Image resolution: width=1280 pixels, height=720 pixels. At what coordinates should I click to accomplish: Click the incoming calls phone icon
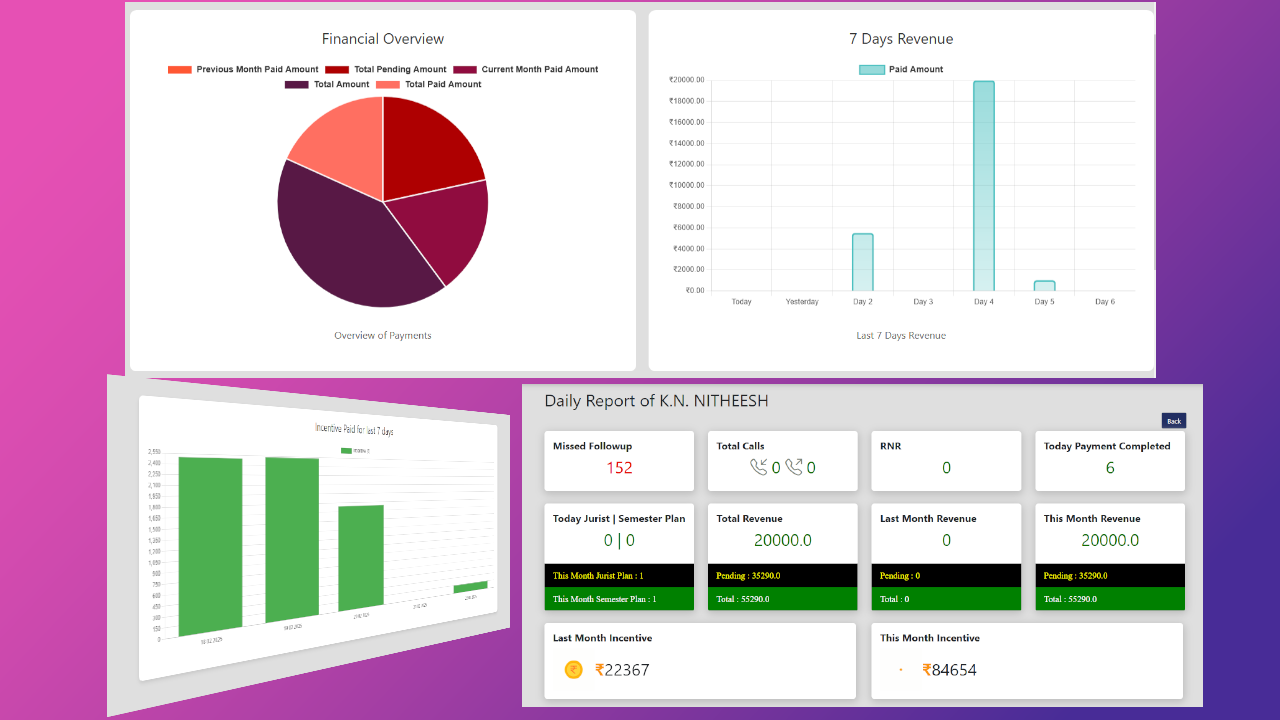758,467
